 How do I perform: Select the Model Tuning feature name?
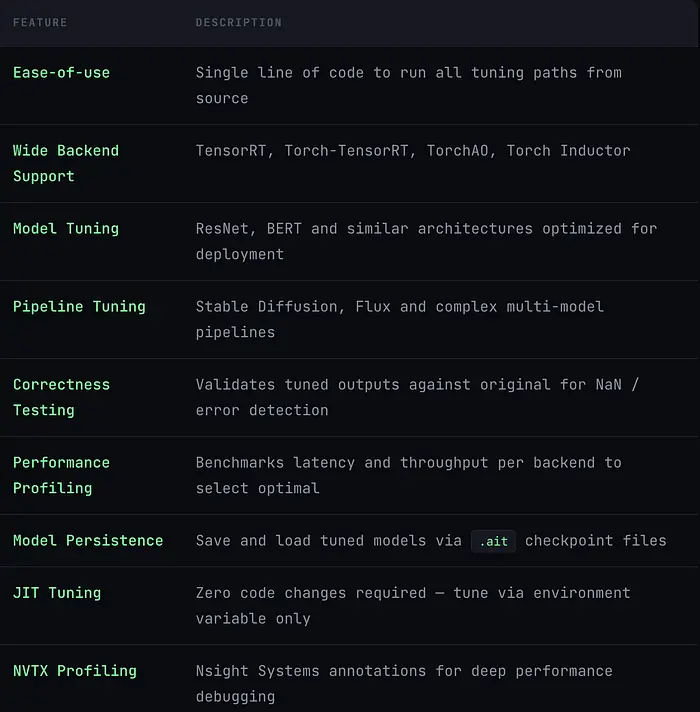(65, 229)
